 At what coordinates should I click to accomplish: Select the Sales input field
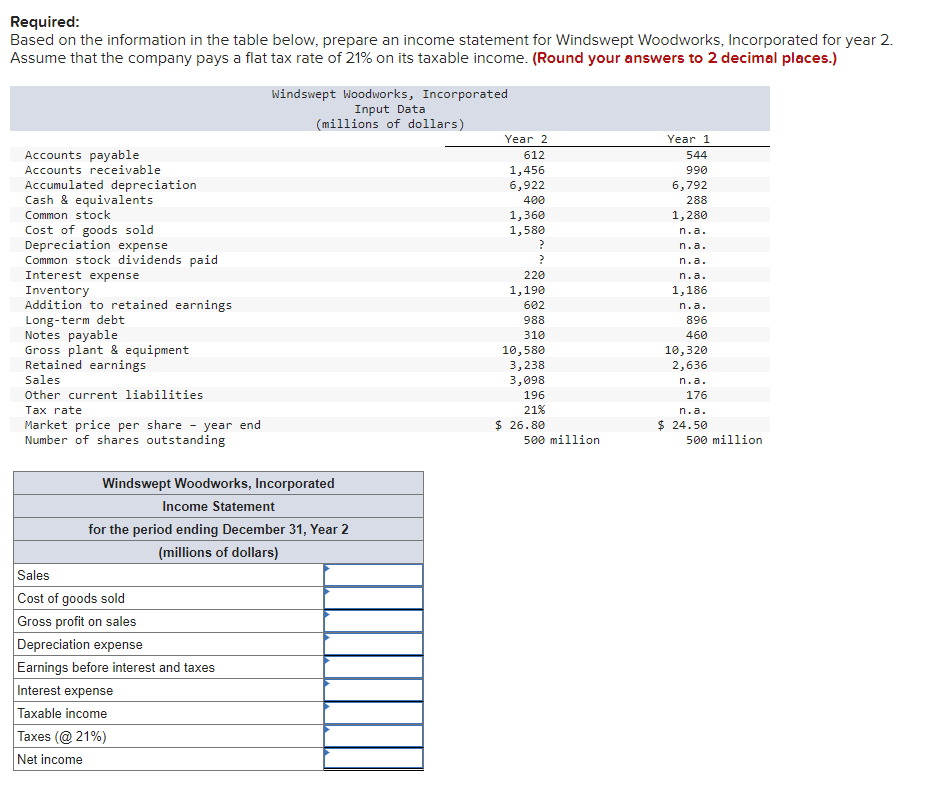pyautogui.click(x=373, y=575)
